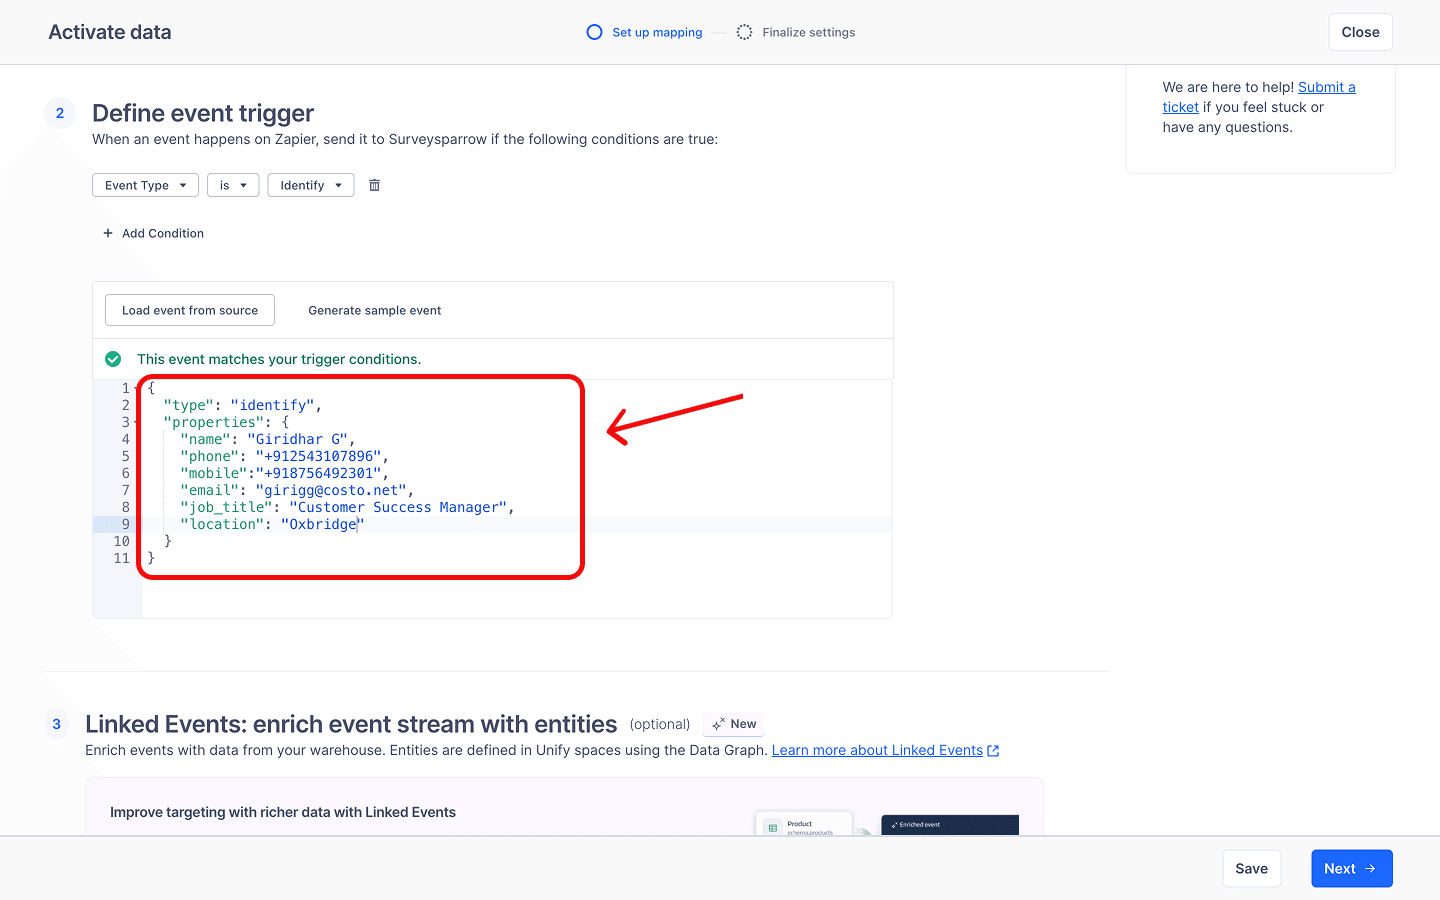
Task: Click line number 11 in the editor gutter
Action: coord(121,558)
